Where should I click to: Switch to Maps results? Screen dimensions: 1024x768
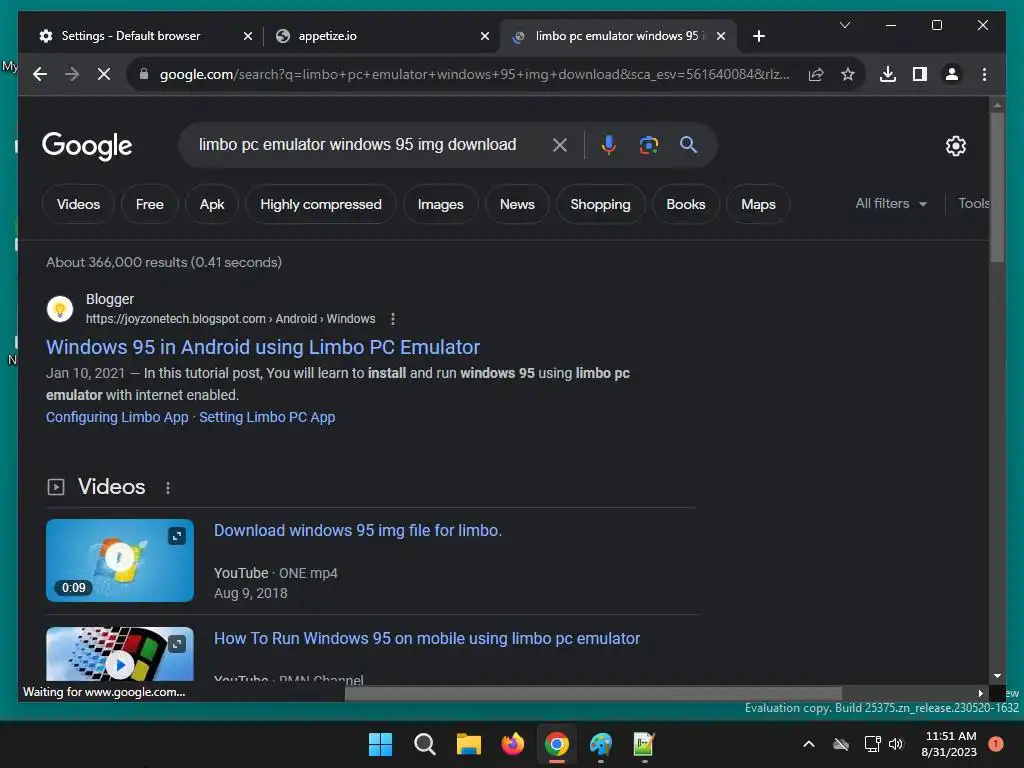pyautogui.click(x=758, y=204)
